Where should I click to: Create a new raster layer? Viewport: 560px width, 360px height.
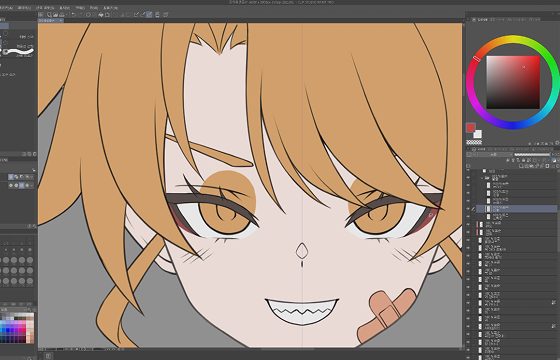pyautogui.click(x=521, y=166)
